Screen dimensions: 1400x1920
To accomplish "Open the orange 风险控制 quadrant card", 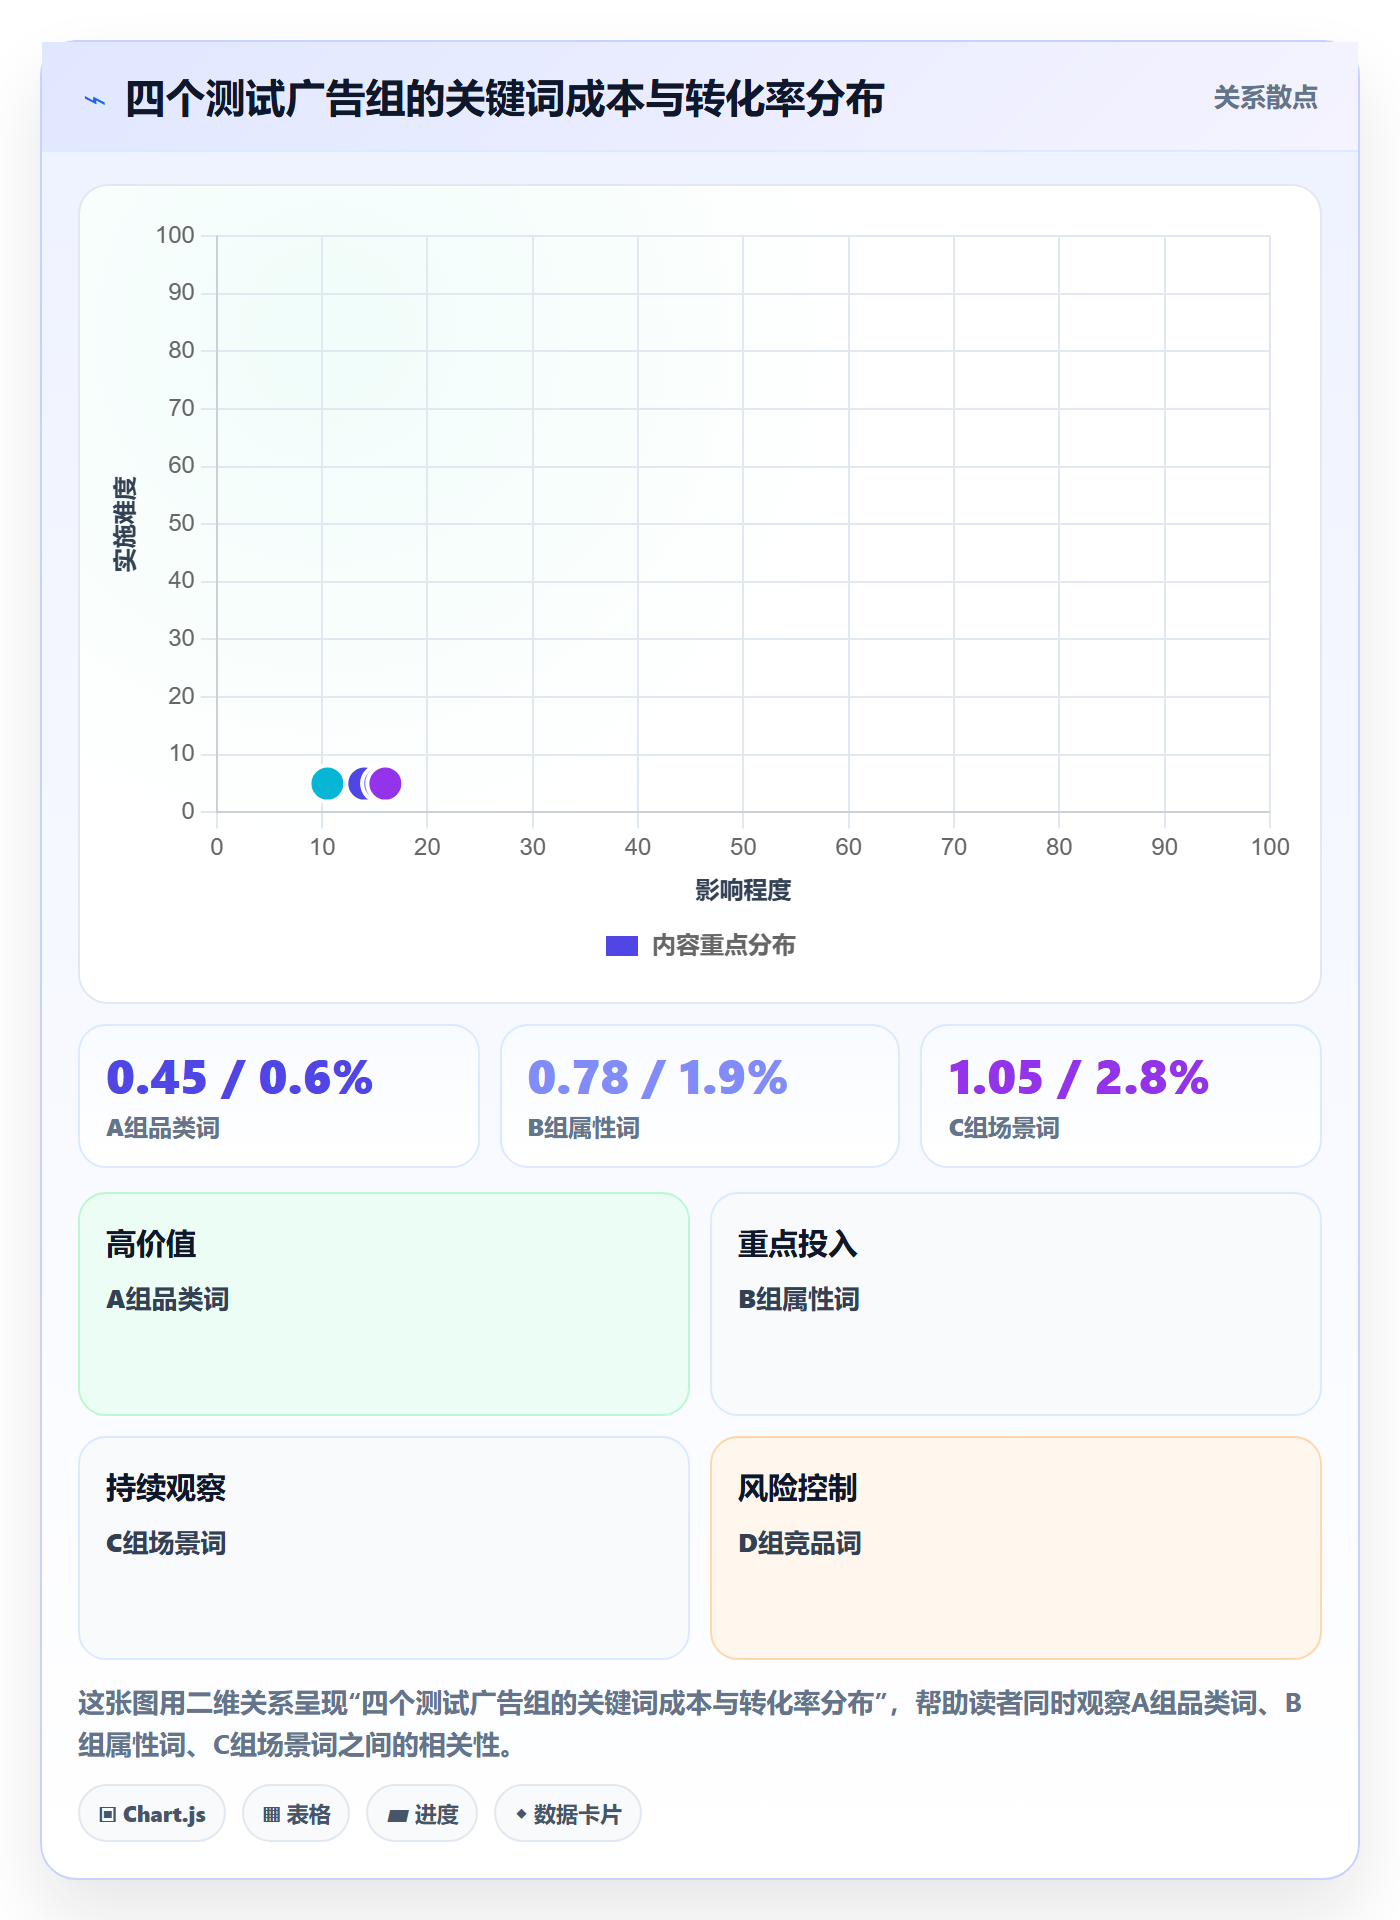I will 1016,1548.
